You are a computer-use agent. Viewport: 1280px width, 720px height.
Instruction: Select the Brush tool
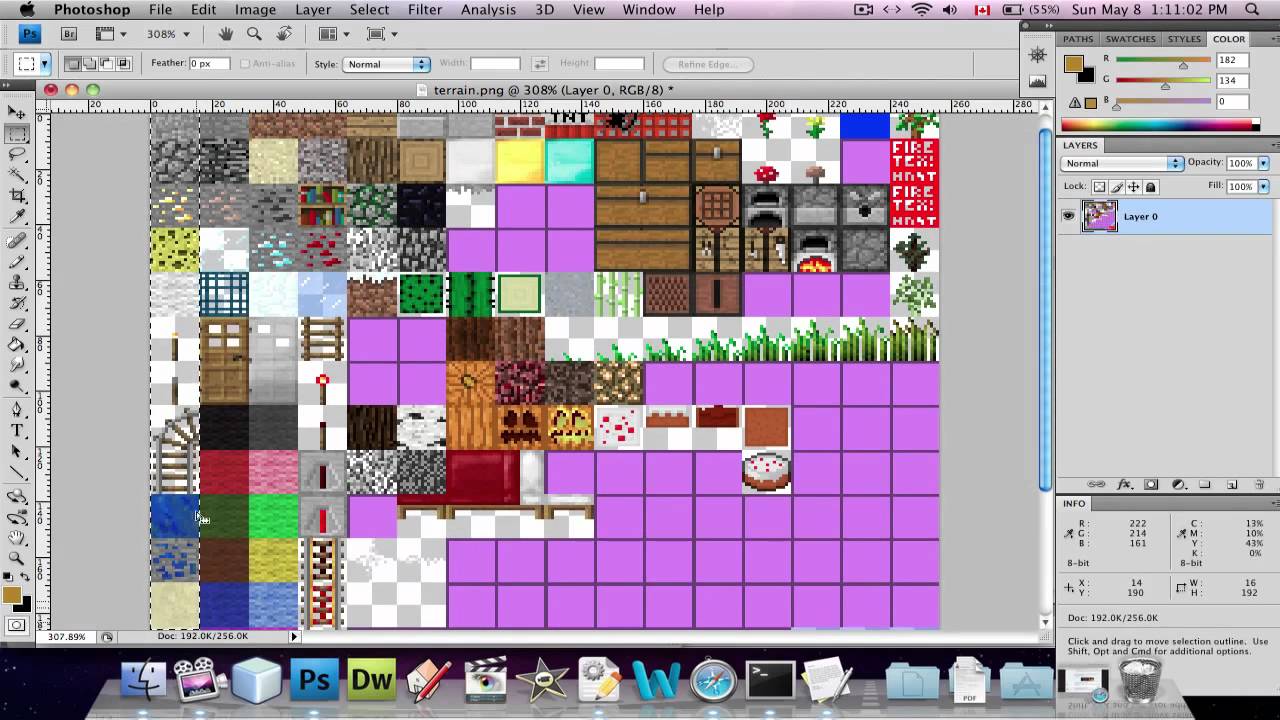(x=17, y=262)
